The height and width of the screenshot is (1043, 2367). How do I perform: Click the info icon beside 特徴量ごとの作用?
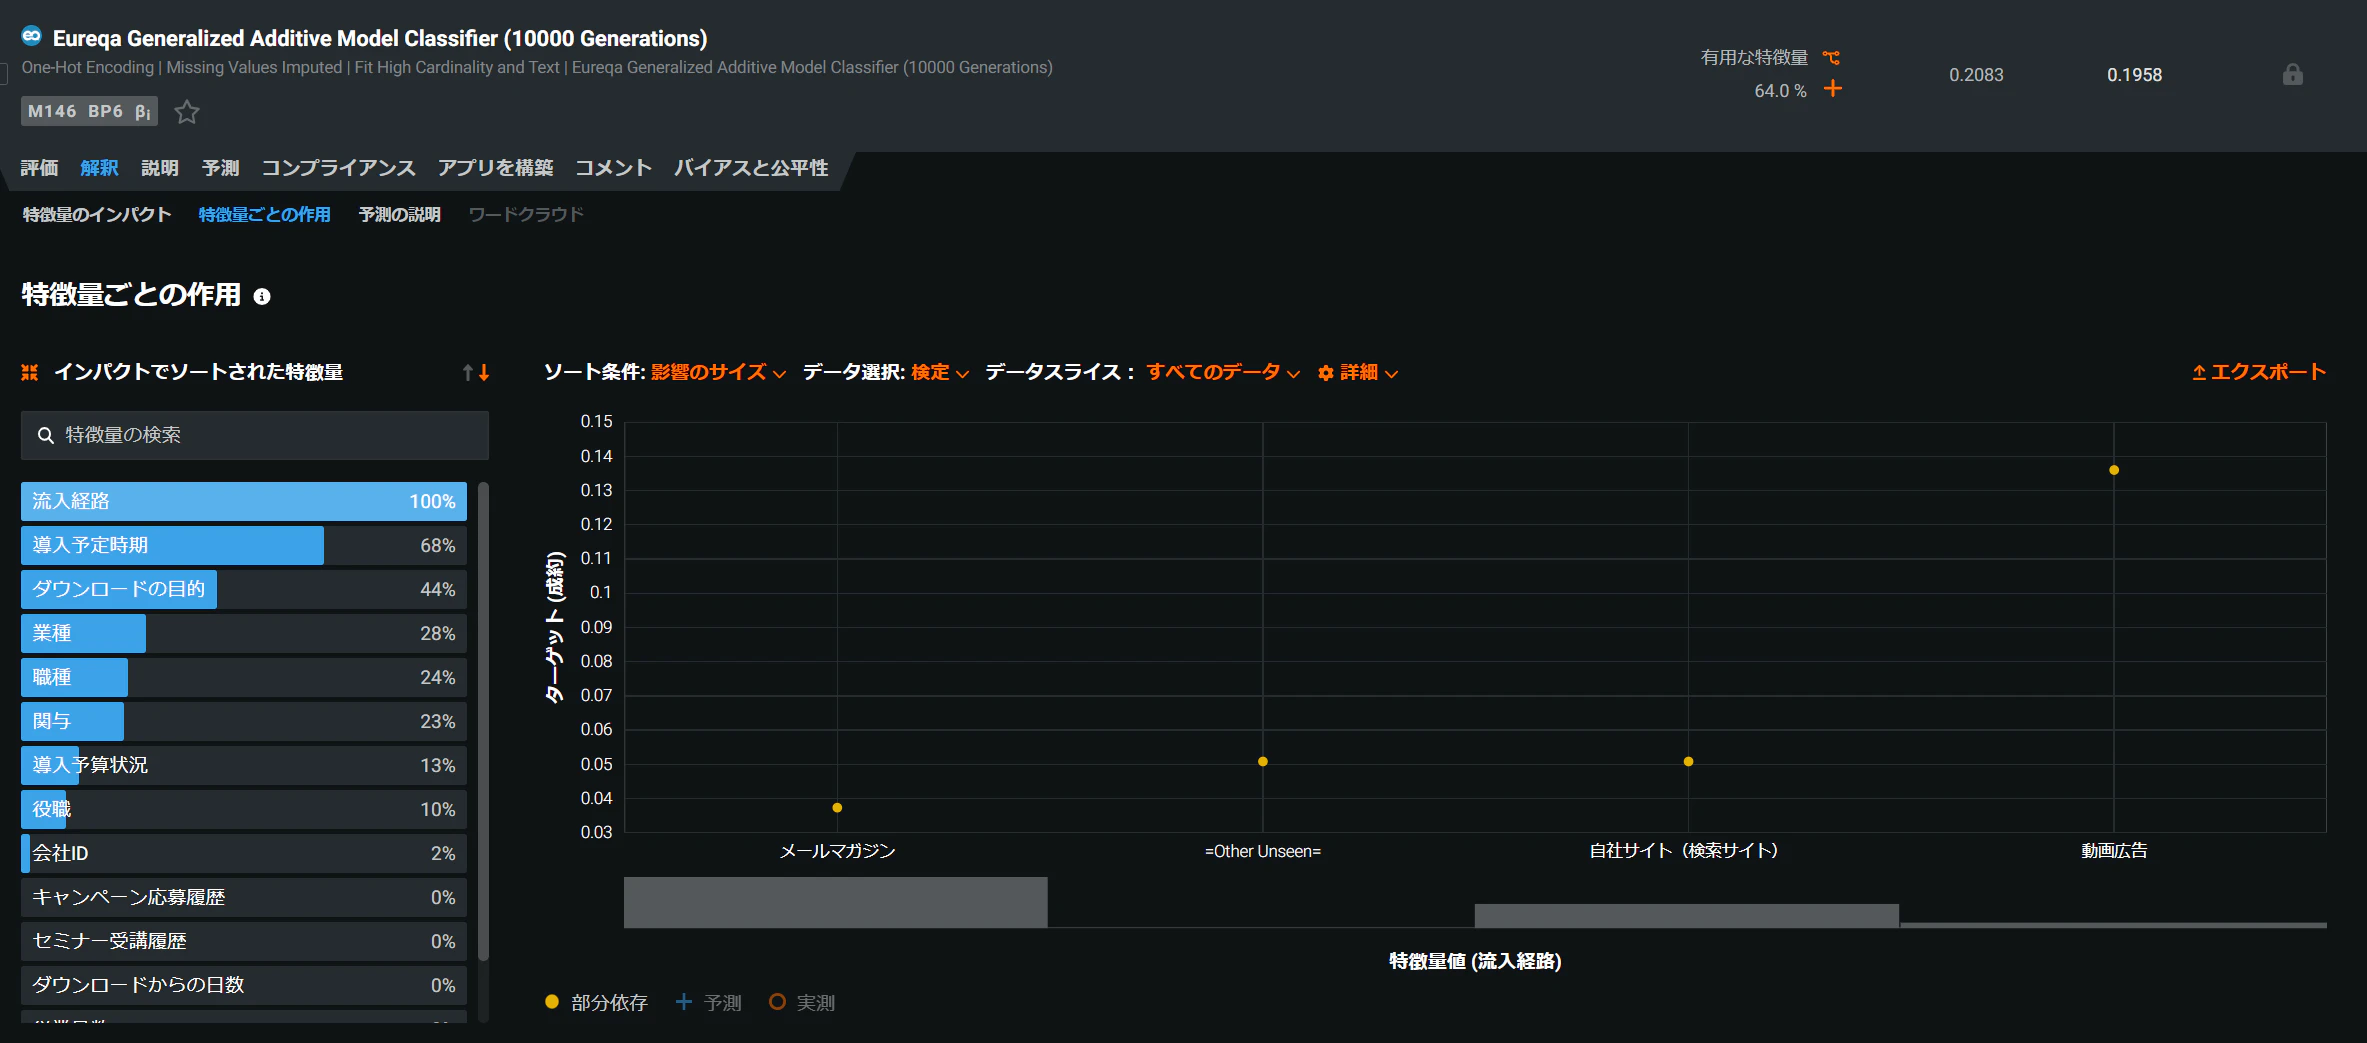point(262,296)
